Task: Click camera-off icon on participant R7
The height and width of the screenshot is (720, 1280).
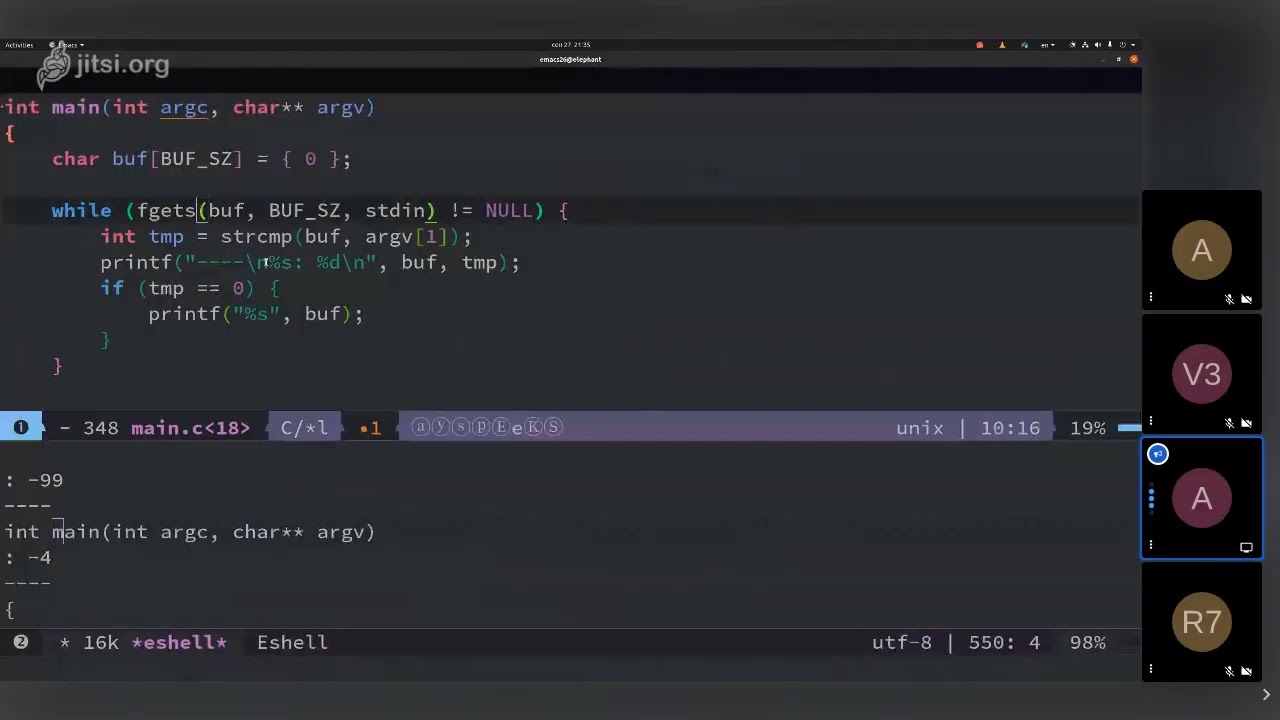Action: tap(1247, 671)
